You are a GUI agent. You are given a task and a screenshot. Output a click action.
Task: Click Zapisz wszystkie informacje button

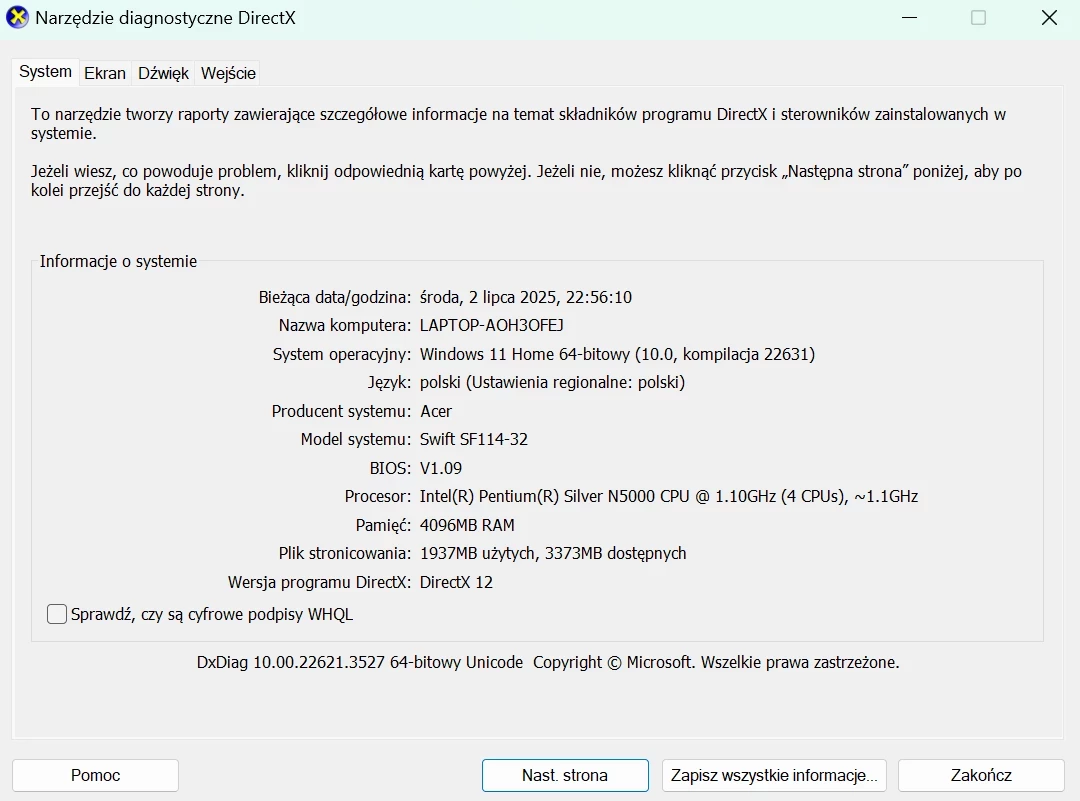[x=771, y=775]
